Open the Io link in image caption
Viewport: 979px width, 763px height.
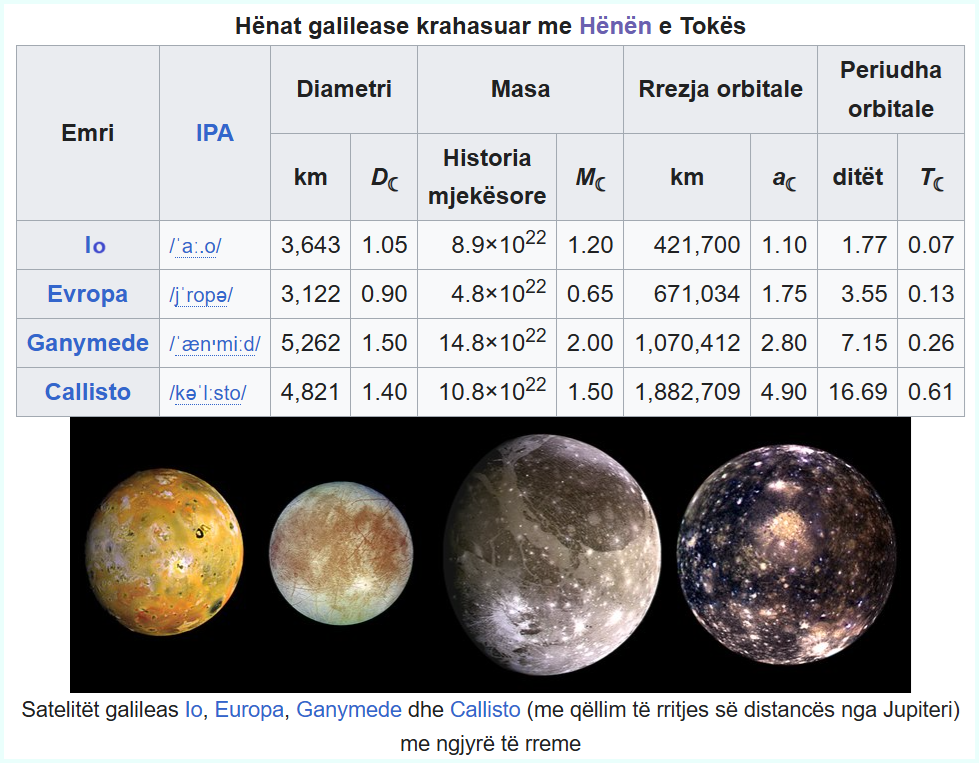click(194, 710)
